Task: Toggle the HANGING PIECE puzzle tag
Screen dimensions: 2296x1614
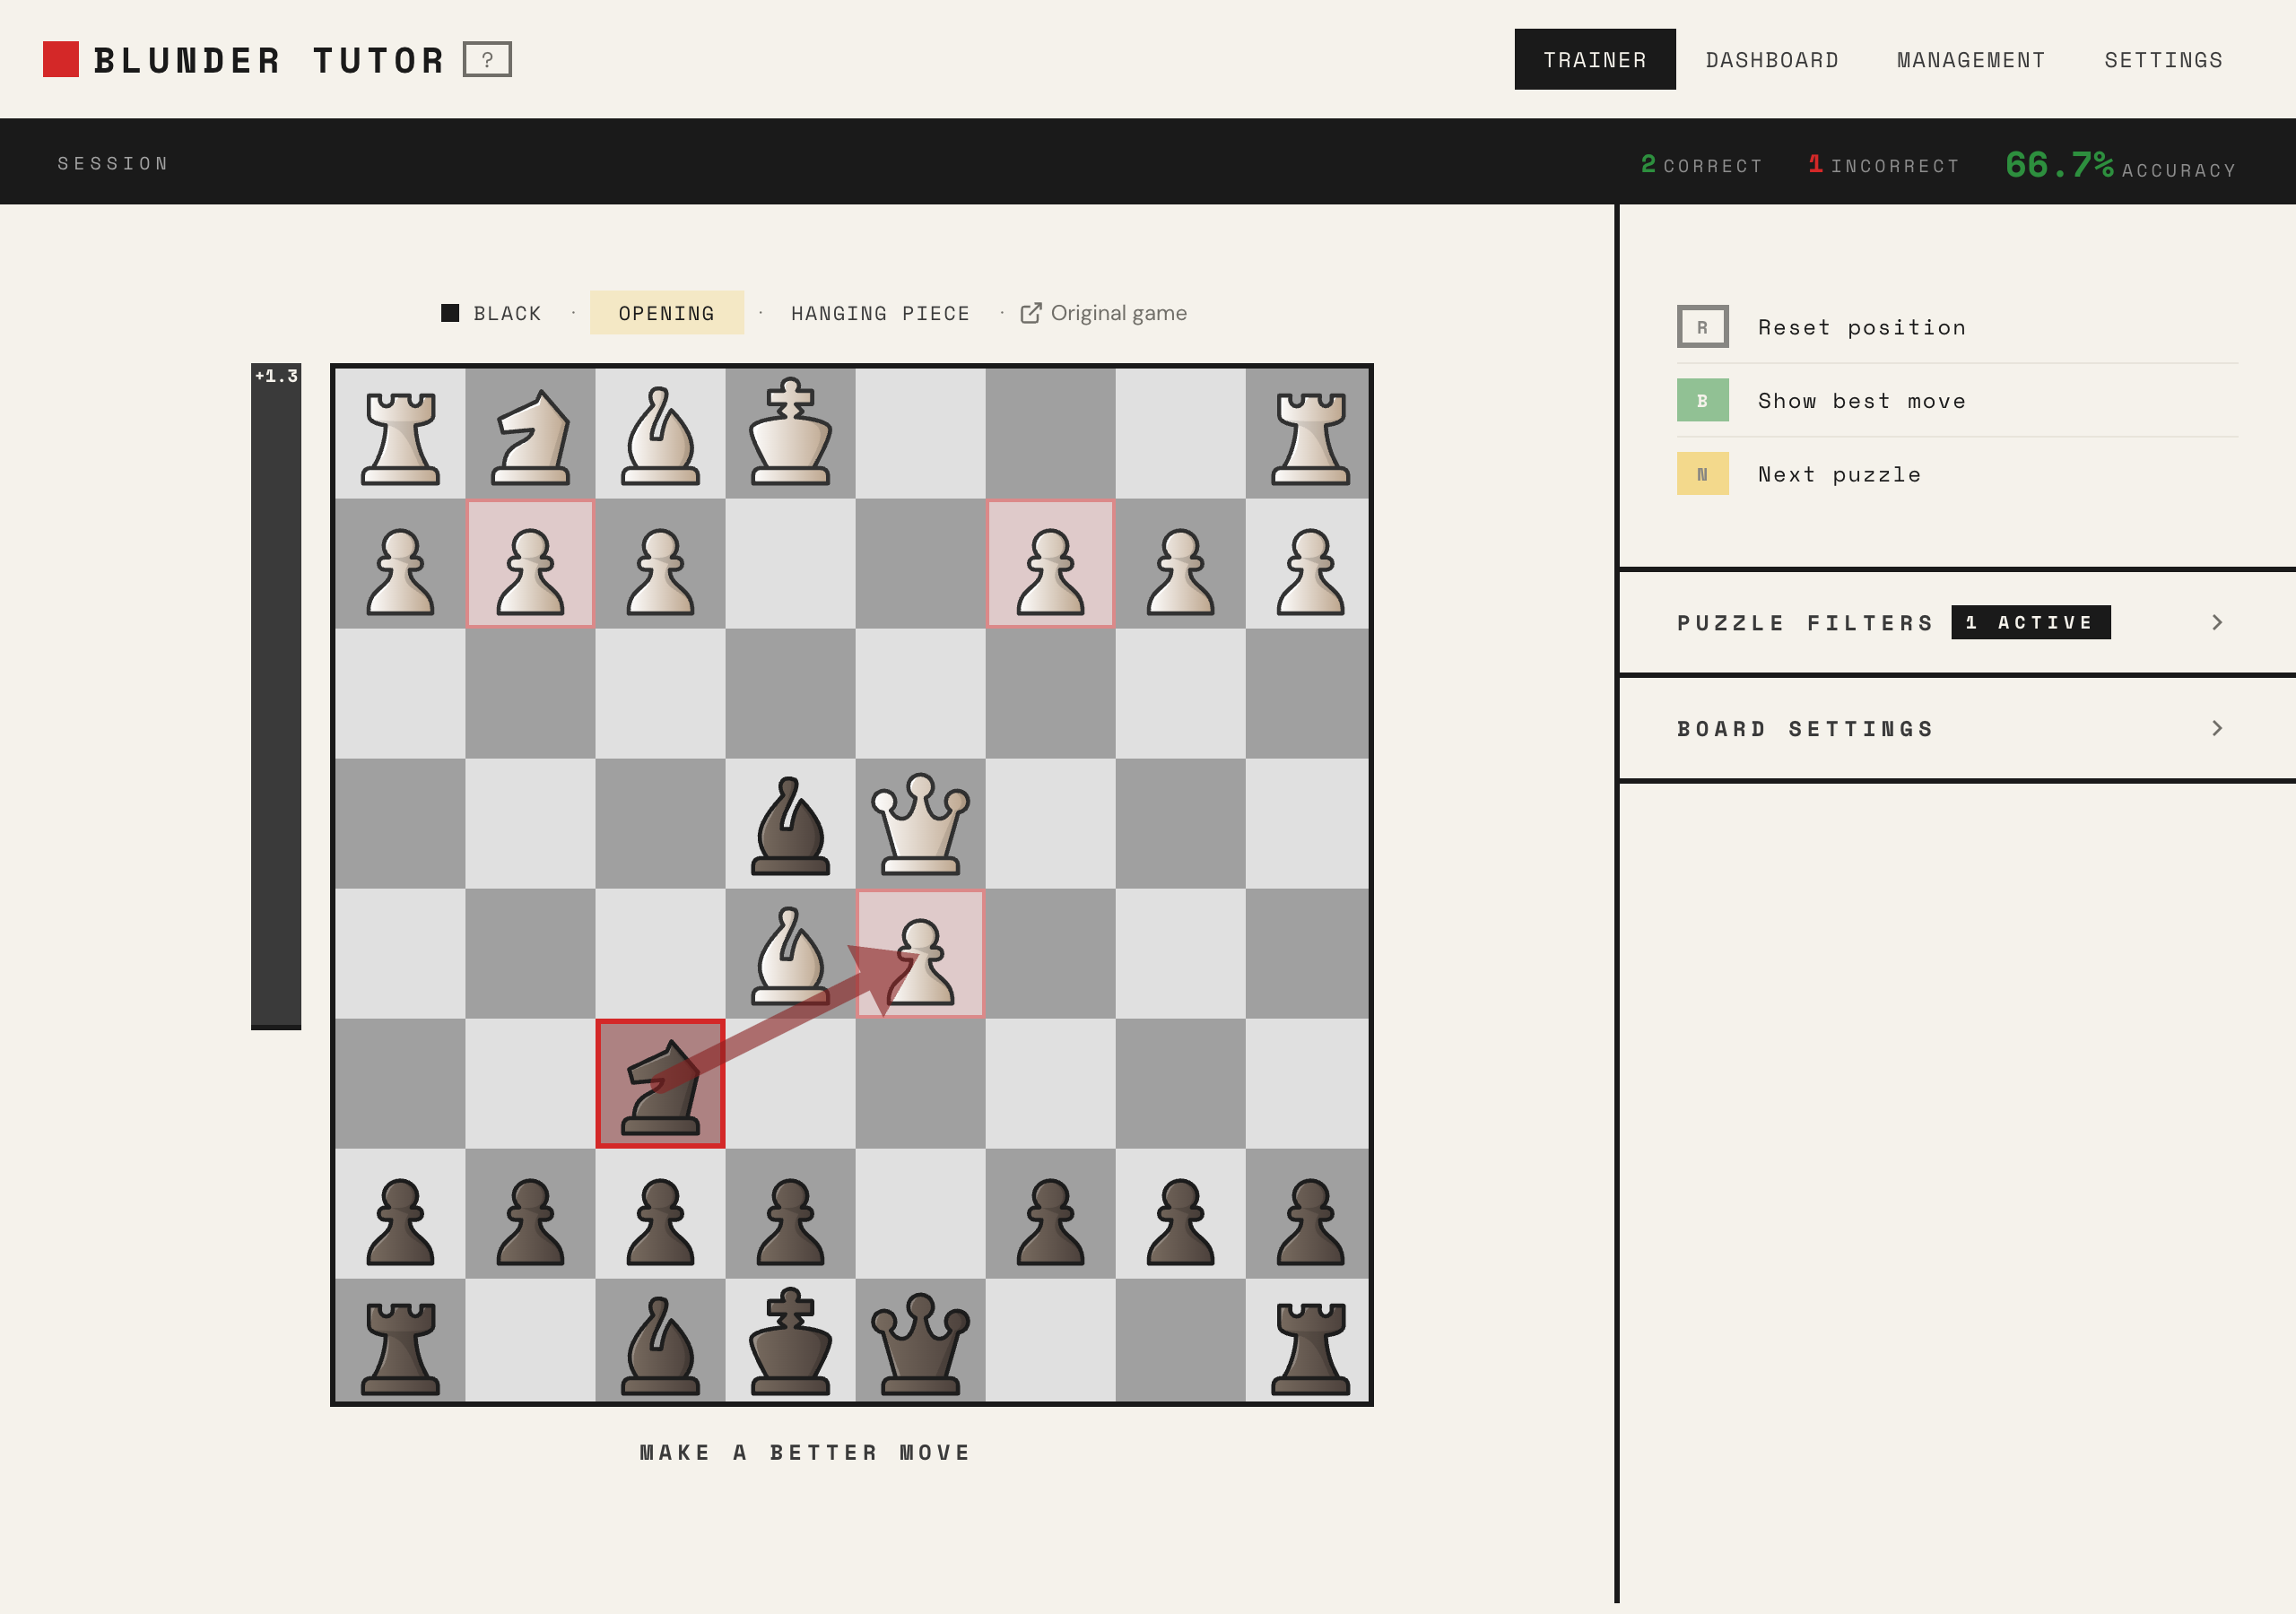Action: (881, 312)
